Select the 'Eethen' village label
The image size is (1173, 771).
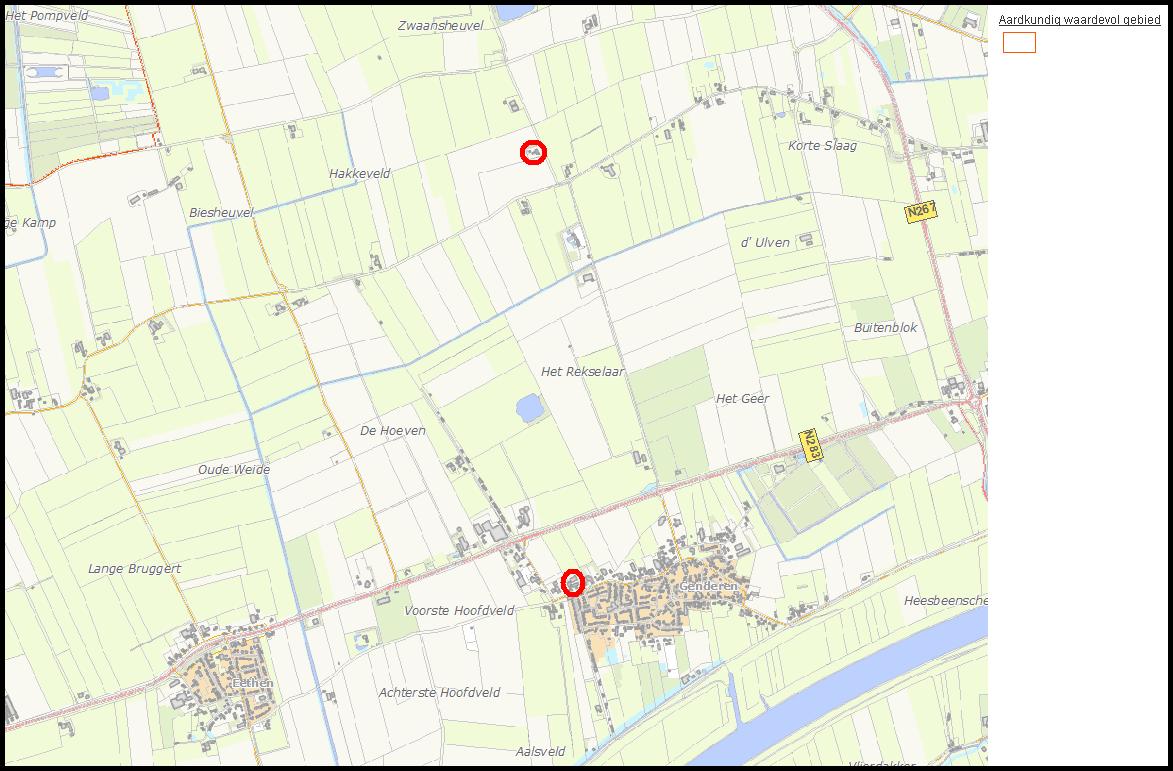[x=252, y=683]
